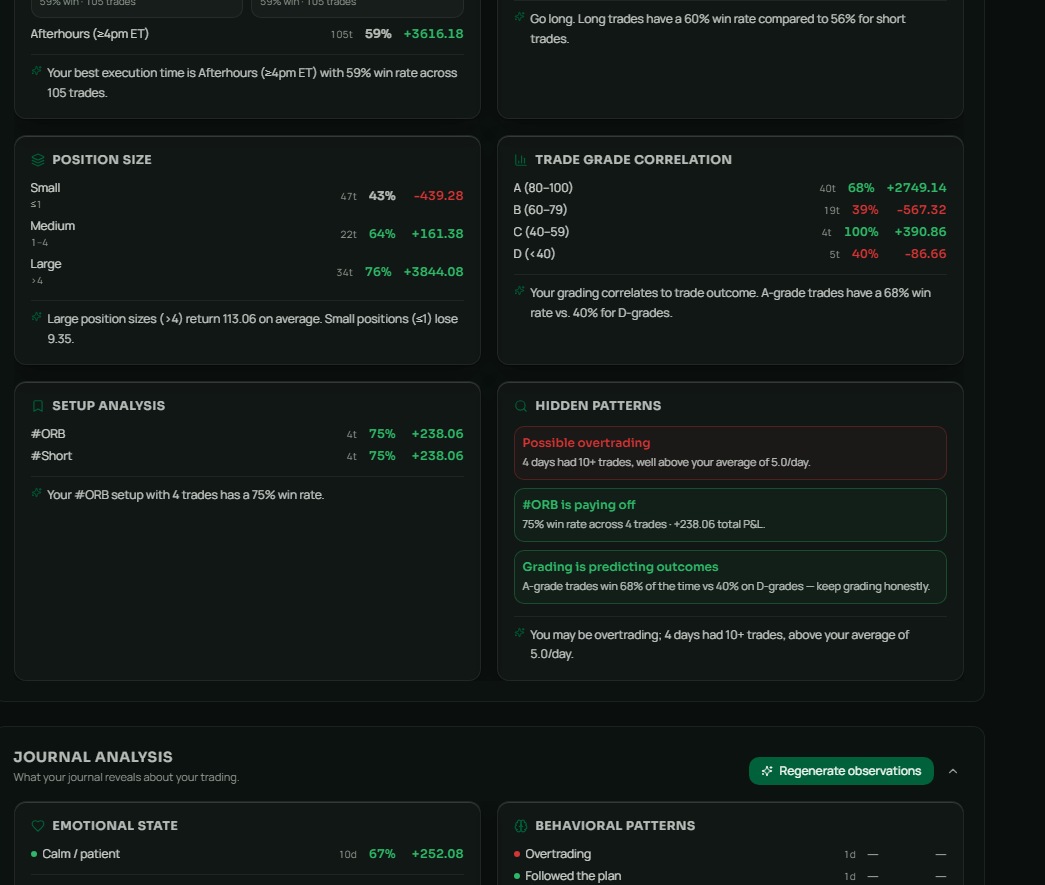Click the Calm / patient emotional state row
Screen dimensions: 1045x885
247,854
